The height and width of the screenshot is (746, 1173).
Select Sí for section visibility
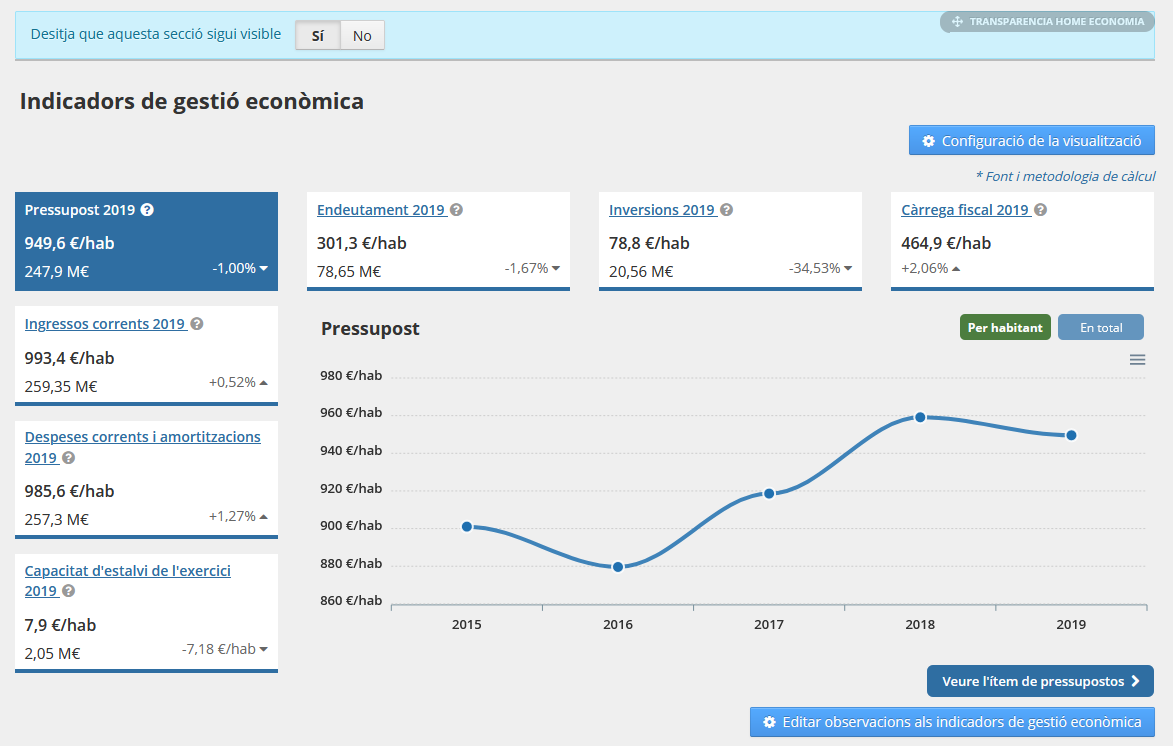pyautogui.click(x=318, y=36)
